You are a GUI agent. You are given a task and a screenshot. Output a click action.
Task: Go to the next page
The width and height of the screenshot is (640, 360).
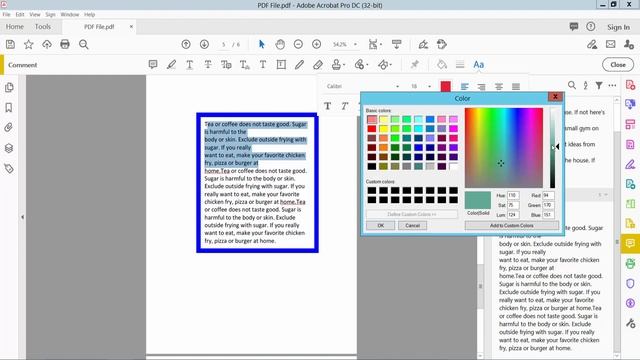[x=204, y=44]
